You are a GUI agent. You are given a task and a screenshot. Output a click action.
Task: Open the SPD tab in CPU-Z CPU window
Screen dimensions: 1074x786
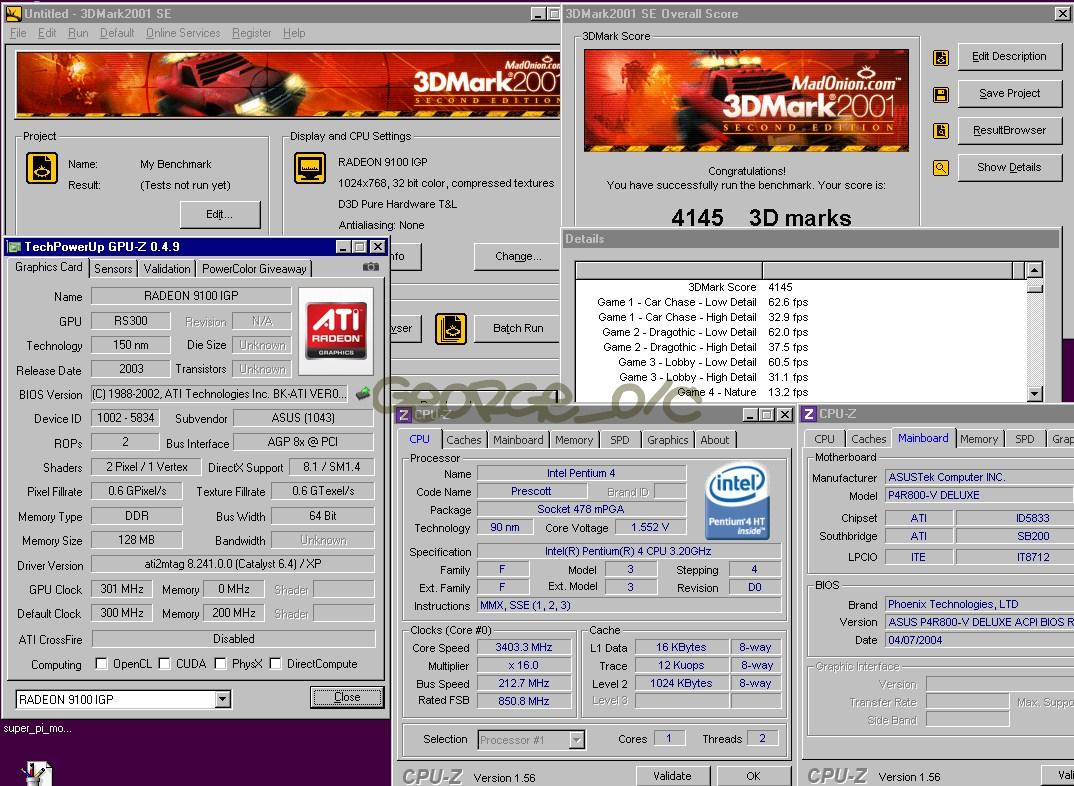(620, 440)
